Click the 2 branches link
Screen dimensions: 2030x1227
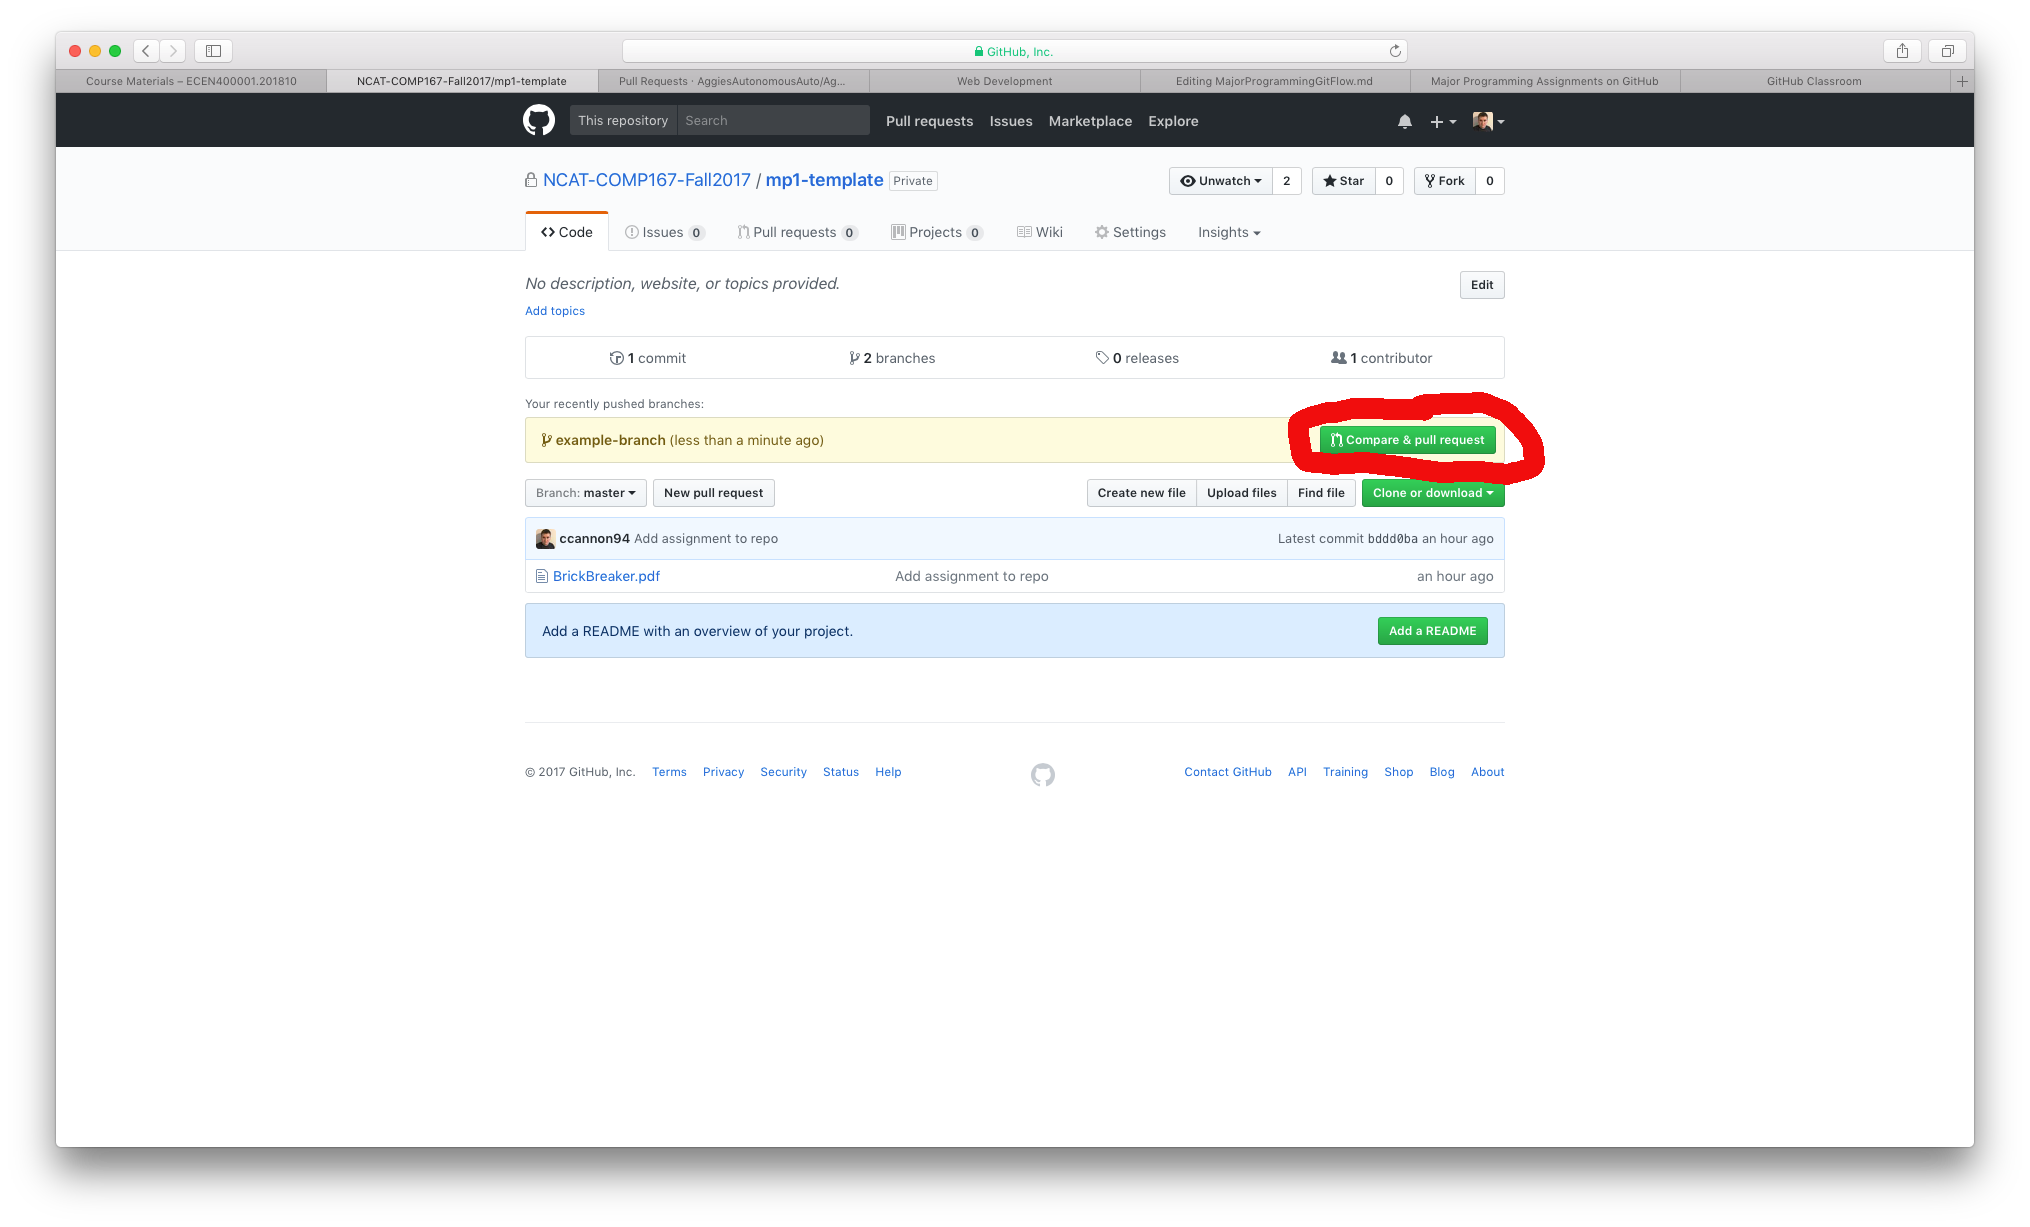point(892,357)
